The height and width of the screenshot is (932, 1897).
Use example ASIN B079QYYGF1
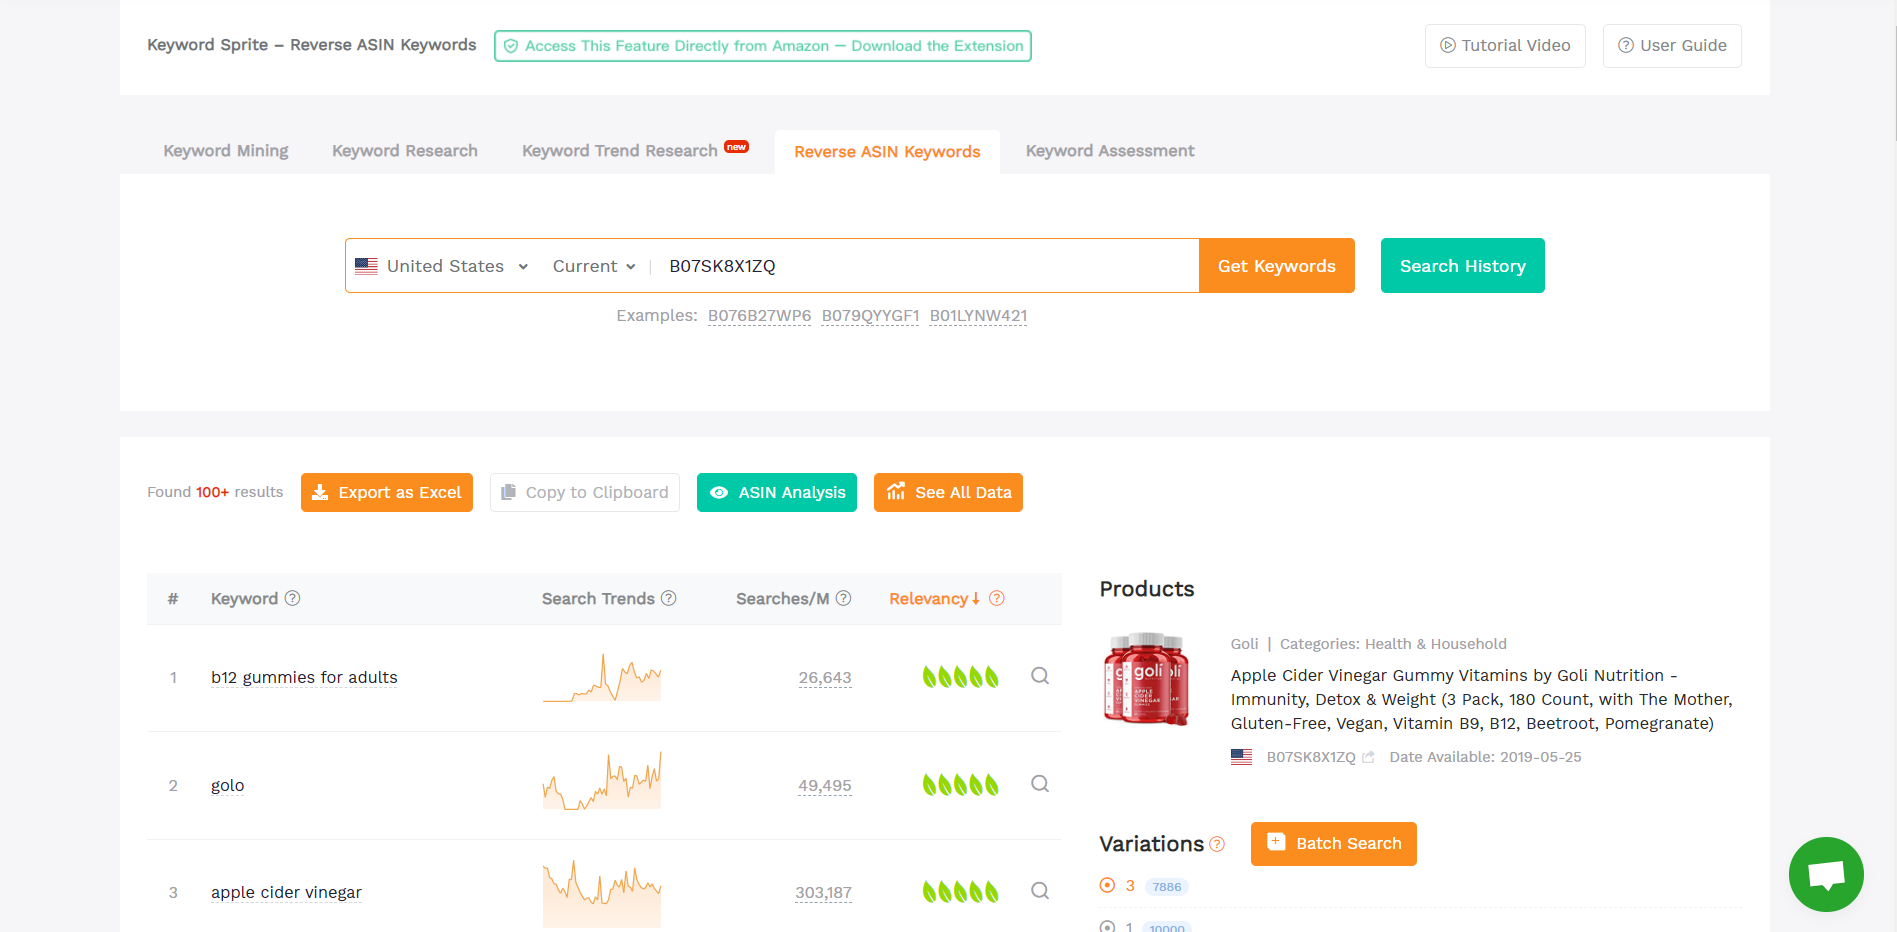pyautogui.click(x=870, y=316)
